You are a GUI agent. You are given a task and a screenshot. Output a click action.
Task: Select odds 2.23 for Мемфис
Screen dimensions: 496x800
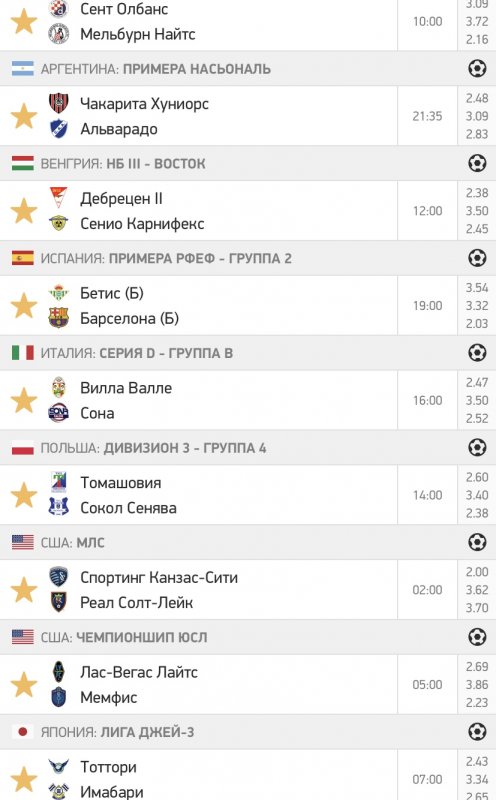(477, 703)
